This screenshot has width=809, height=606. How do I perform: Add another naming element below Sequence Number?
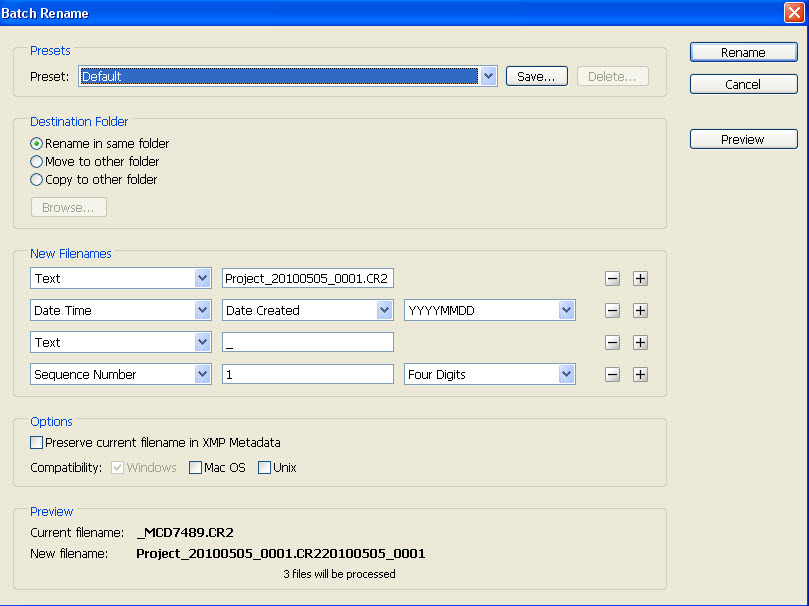coord(640,374)
